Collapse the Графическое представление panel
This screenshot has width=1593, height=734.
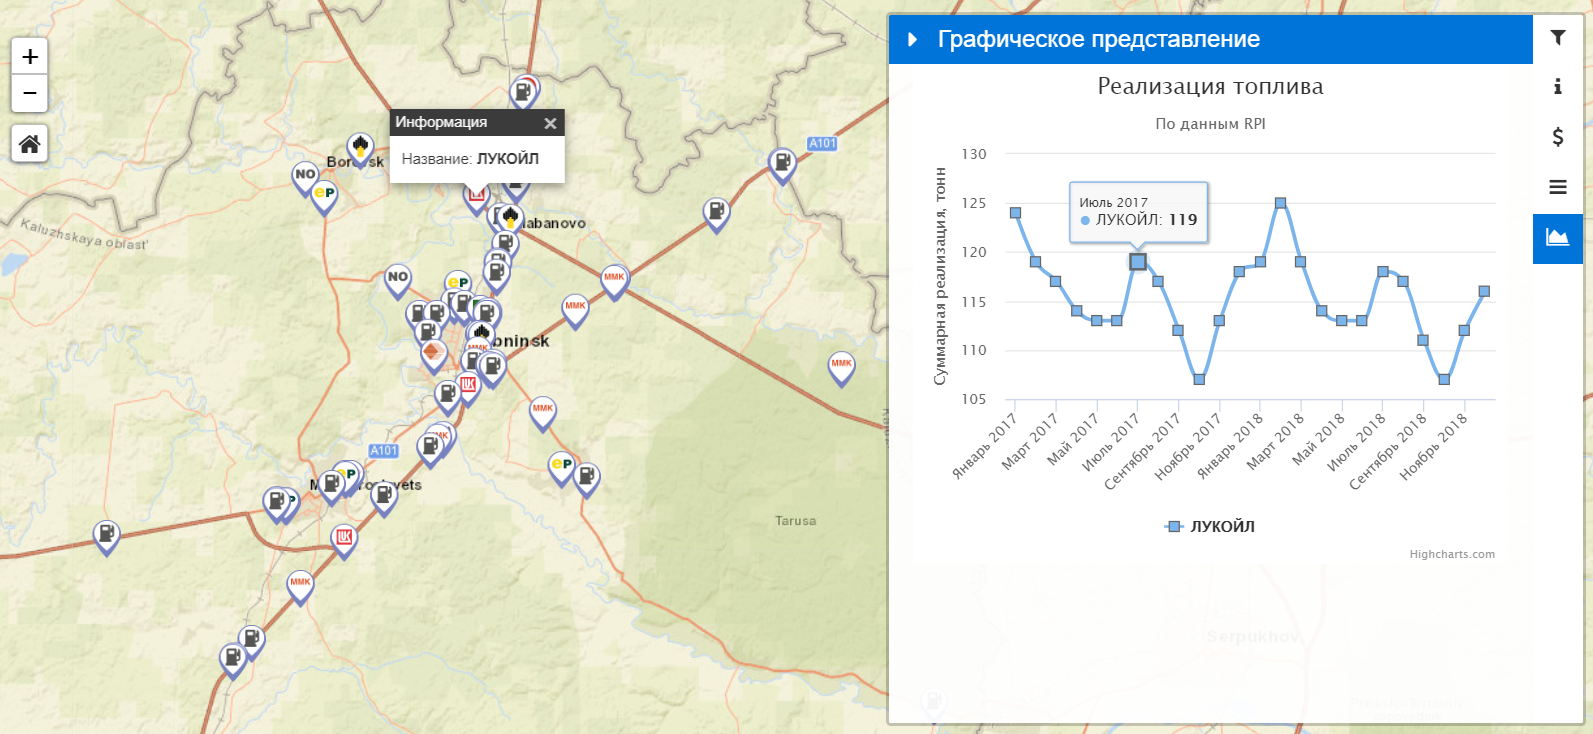(x=912, y=40)
